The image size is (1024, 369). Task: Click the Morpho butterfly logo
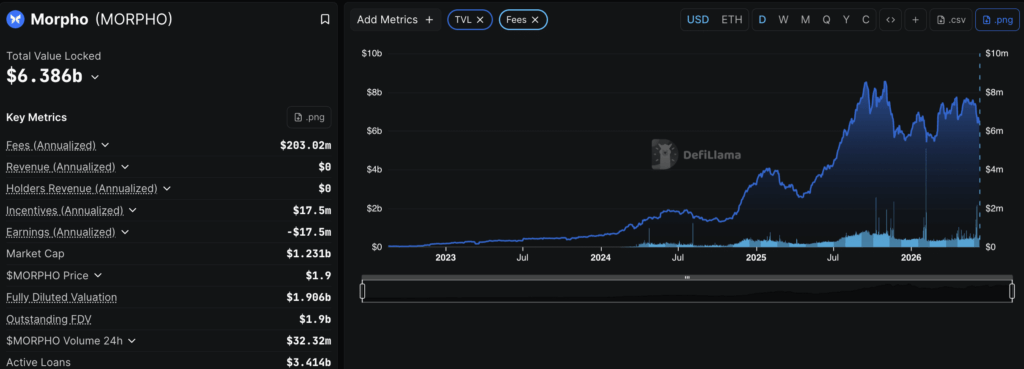tap(15, 20)
